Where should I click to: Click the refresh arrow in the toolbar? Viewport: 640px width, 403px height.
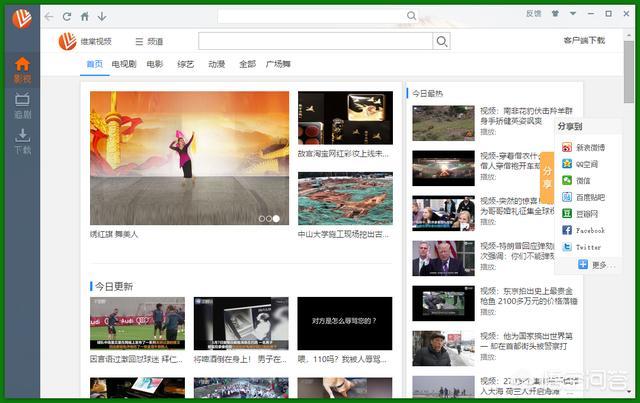(x=67, y=16)
